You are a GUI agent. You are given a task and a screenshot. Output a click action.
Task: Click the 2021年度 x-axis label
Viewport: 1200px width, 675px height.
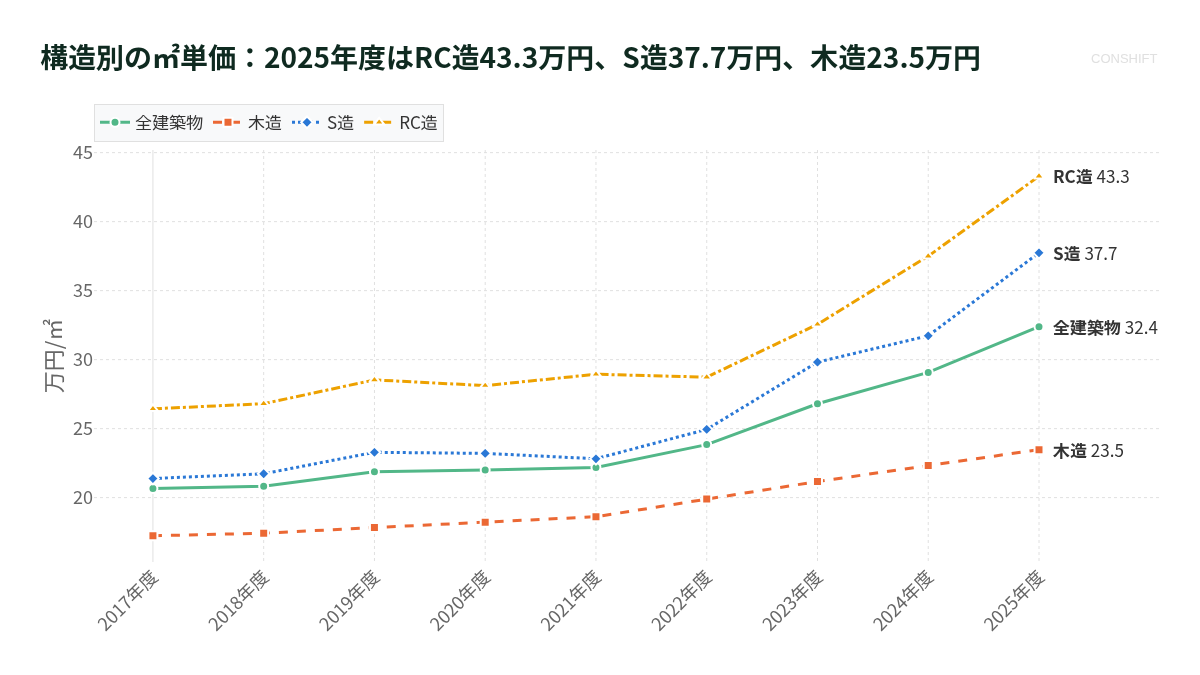click(x=572, y=600)
